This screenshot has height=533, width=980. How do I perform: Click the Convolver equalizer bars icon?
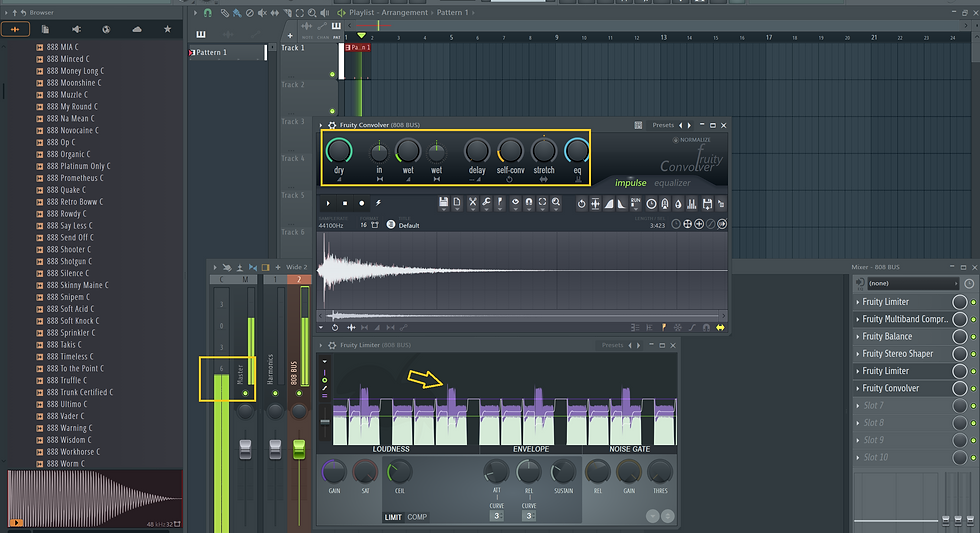click(x=692, y=204)
